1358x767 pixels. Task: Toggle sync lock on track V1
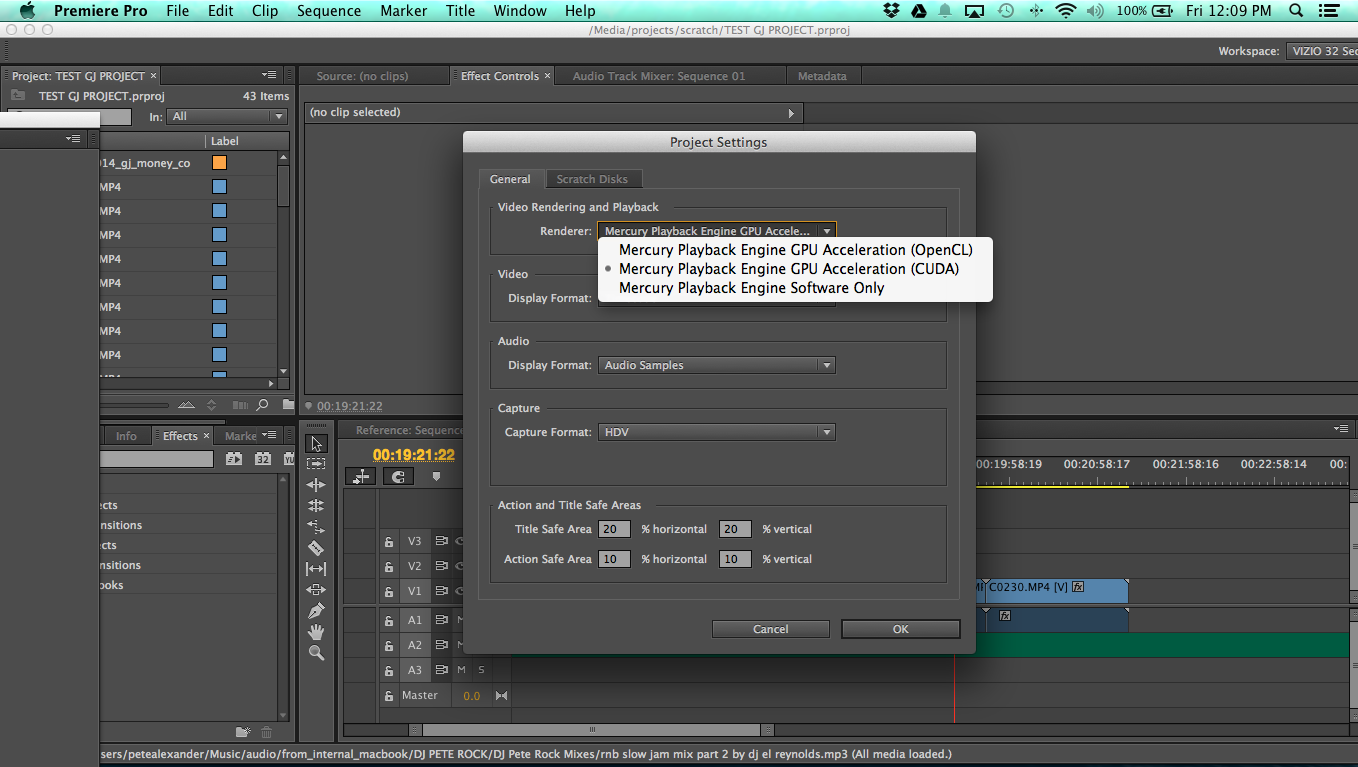pos(441,591)
